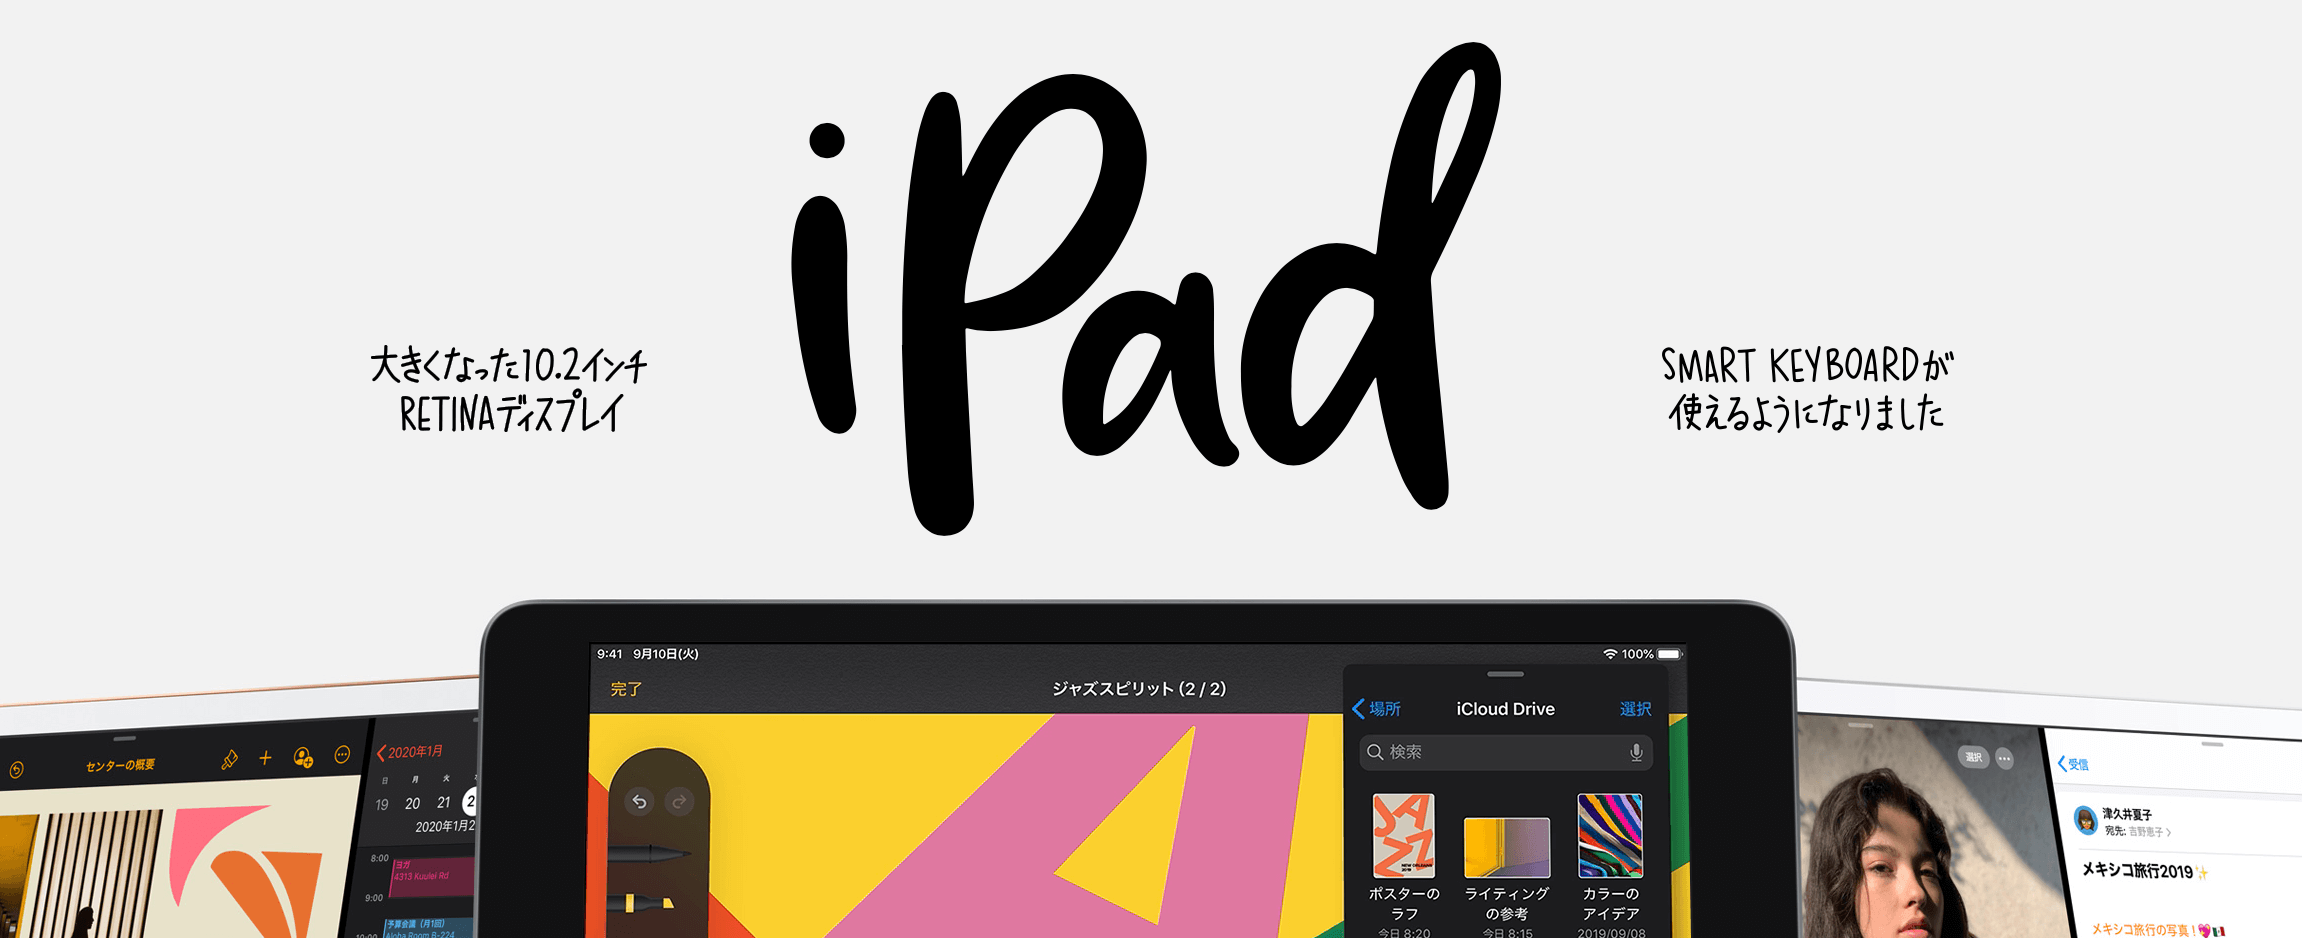The image size is (2302, 938).
Task: Tap 完了 to finish the drawing
Action: 626,689
